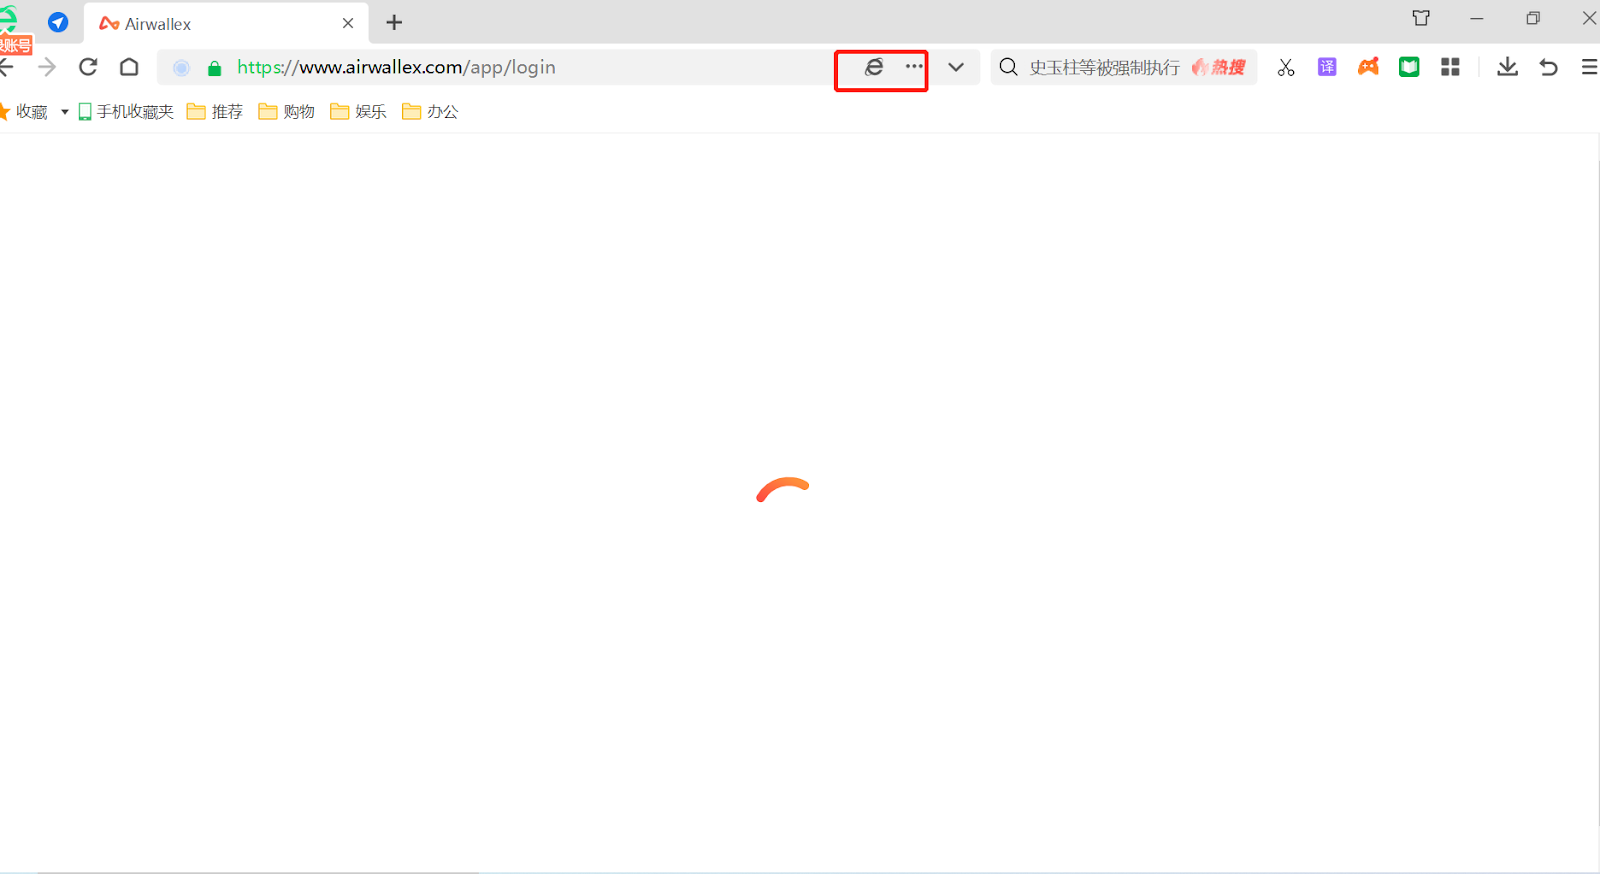Click the scissors screenshot tool icon

(1286, 67)
